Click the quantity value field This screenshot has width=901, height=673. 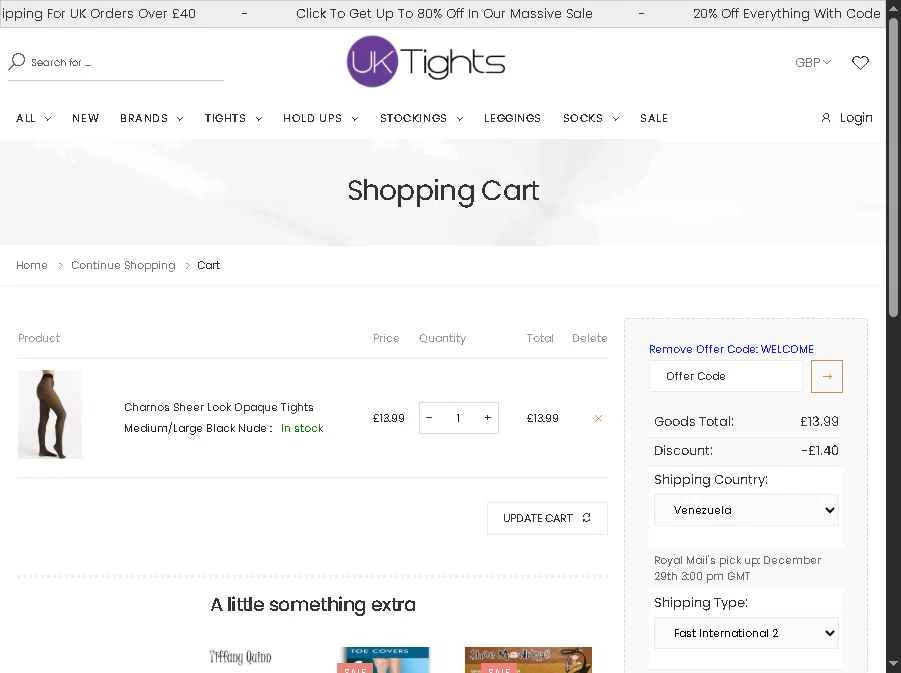point(458,418)
